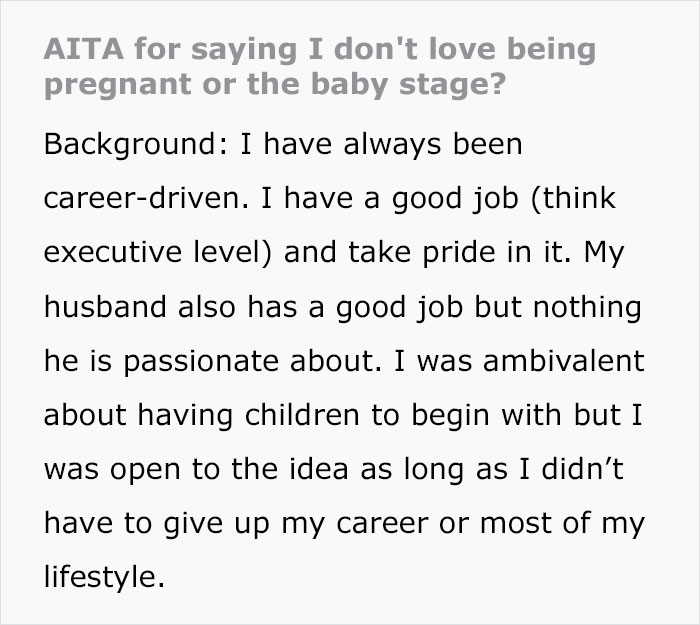Select the word 'idea' in the paragraph

tap(318, 469)
